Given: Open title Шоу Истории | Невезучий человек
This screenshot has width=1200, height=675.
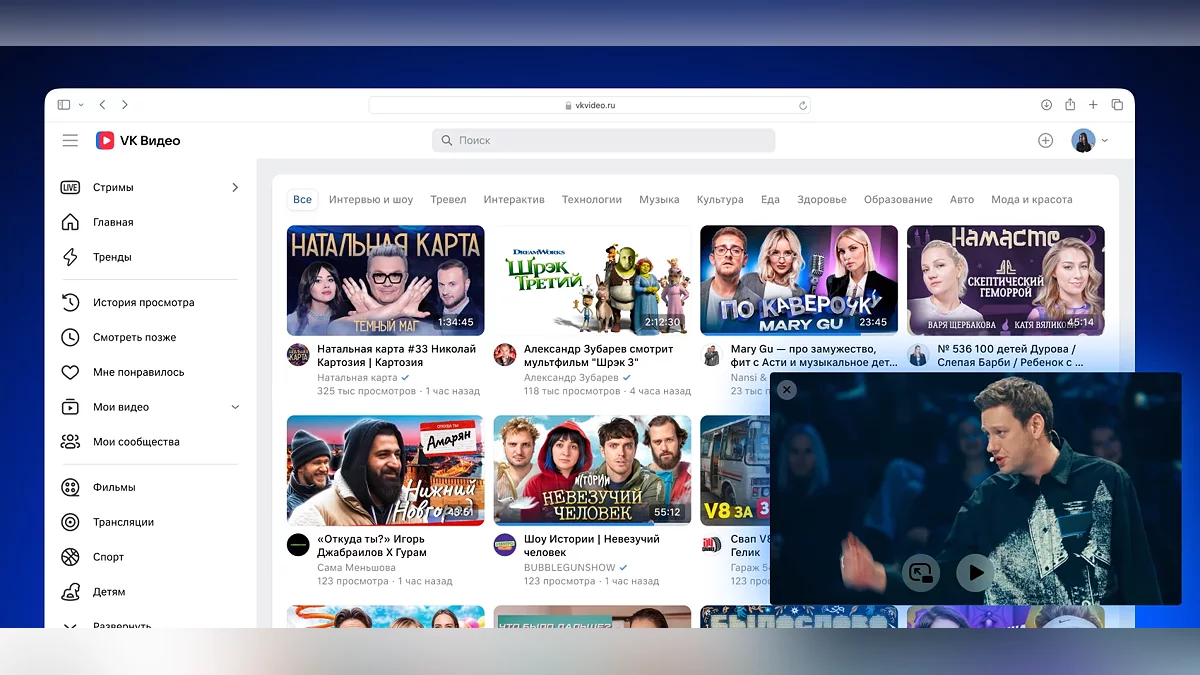Looking at the screenshot, I should (593, 546).
